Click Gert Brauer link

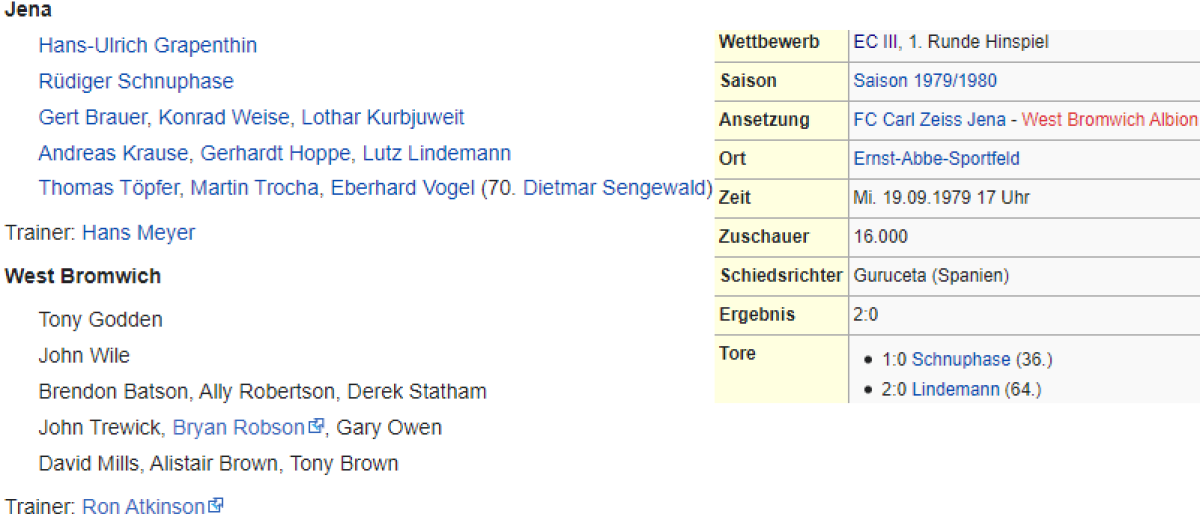pos(94,118)
